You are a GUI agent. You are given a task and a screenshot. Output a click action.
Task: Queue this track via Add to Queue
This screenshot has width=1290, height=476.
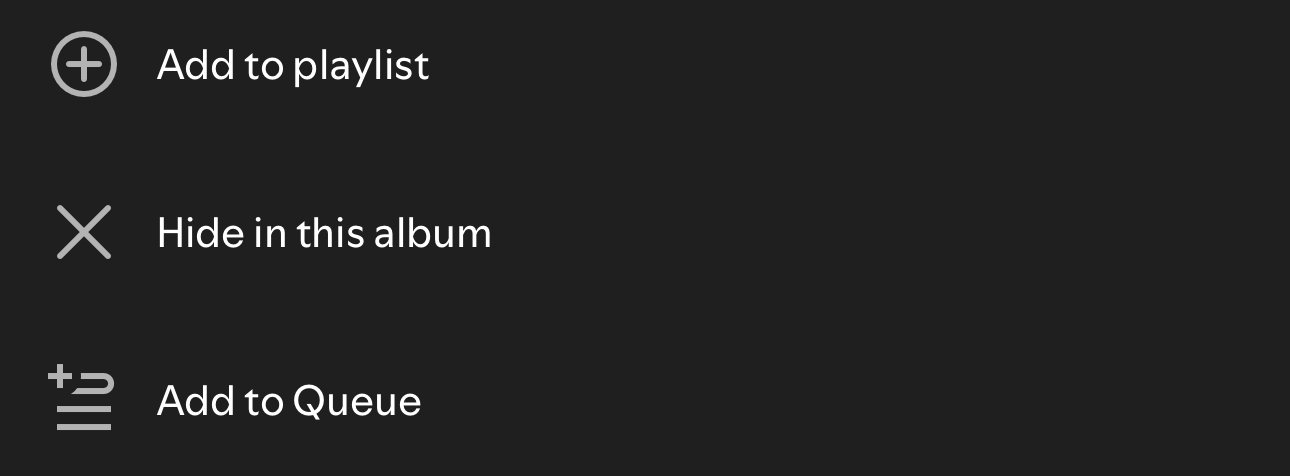click(x=289, y=402)
